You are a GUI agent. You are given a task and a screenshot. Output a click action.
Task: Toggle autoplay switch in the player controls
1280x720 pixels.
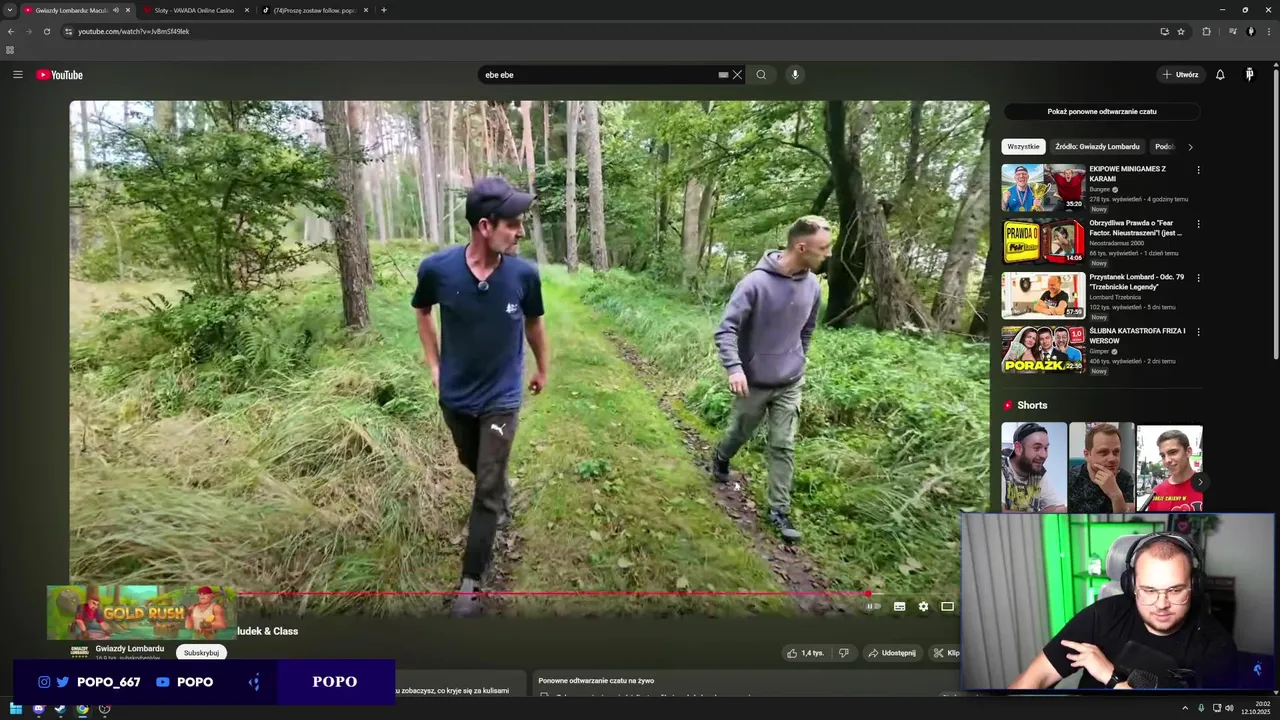tap(874, 606)
